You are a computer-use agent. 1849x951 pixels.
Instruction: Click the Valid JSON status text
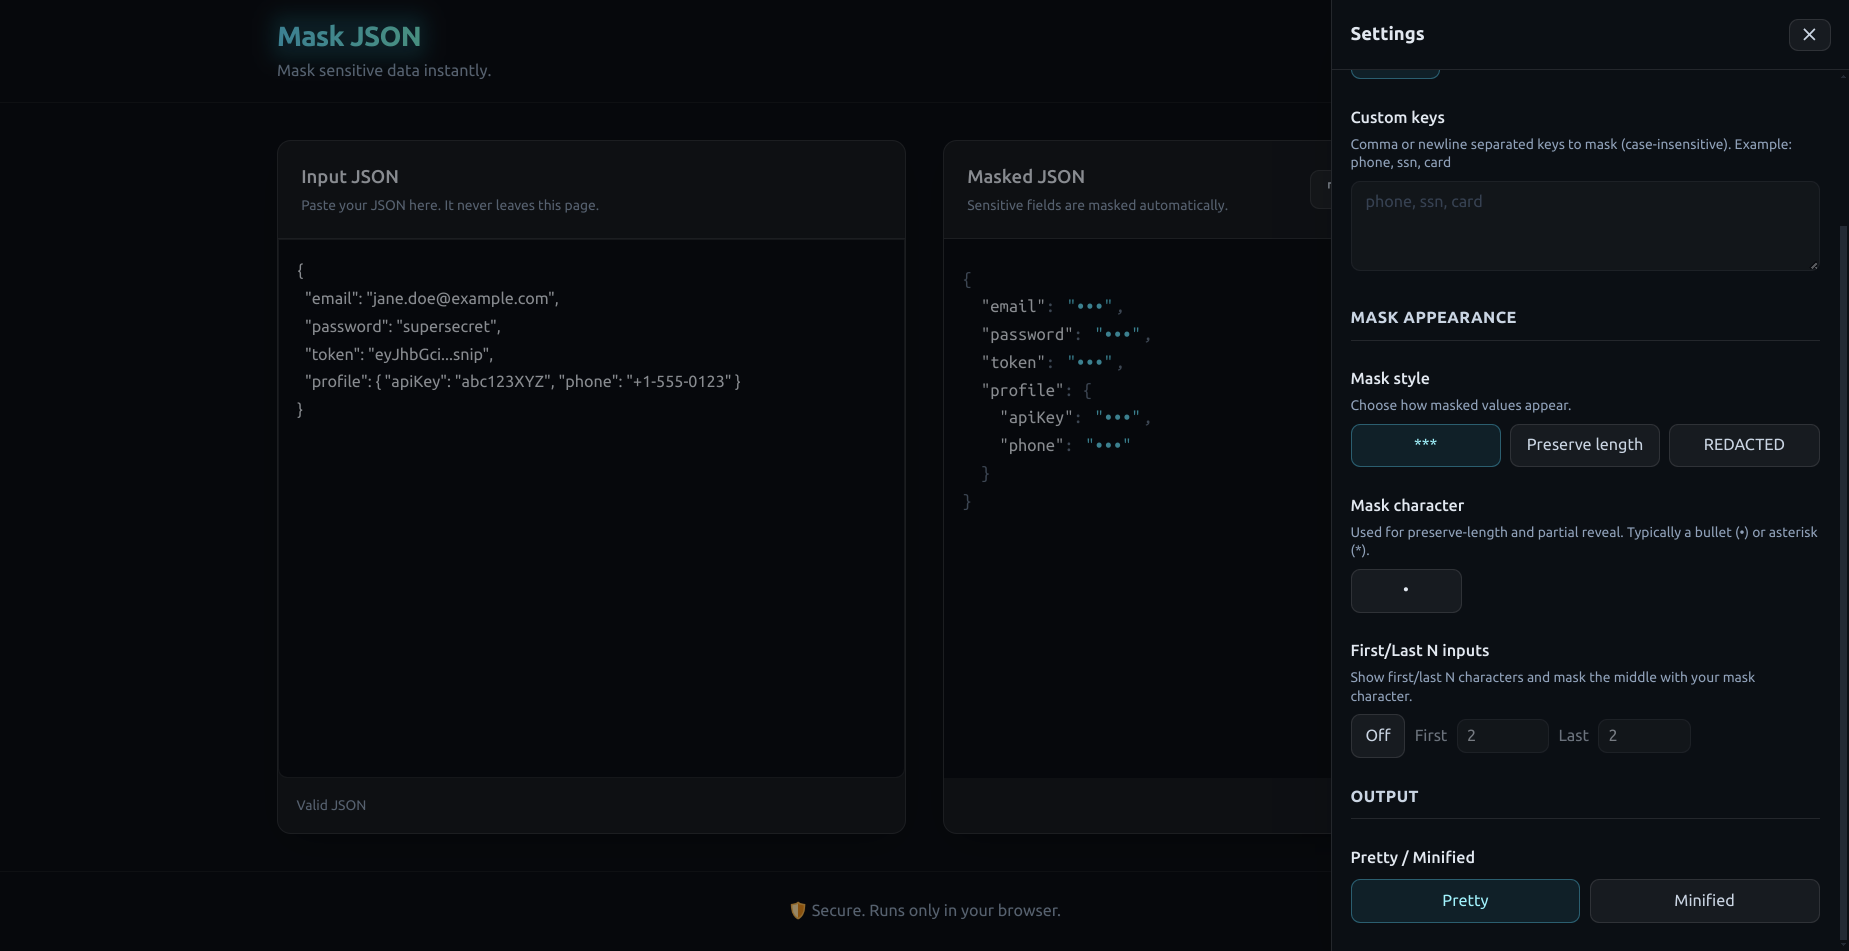[x=331, y=805]
